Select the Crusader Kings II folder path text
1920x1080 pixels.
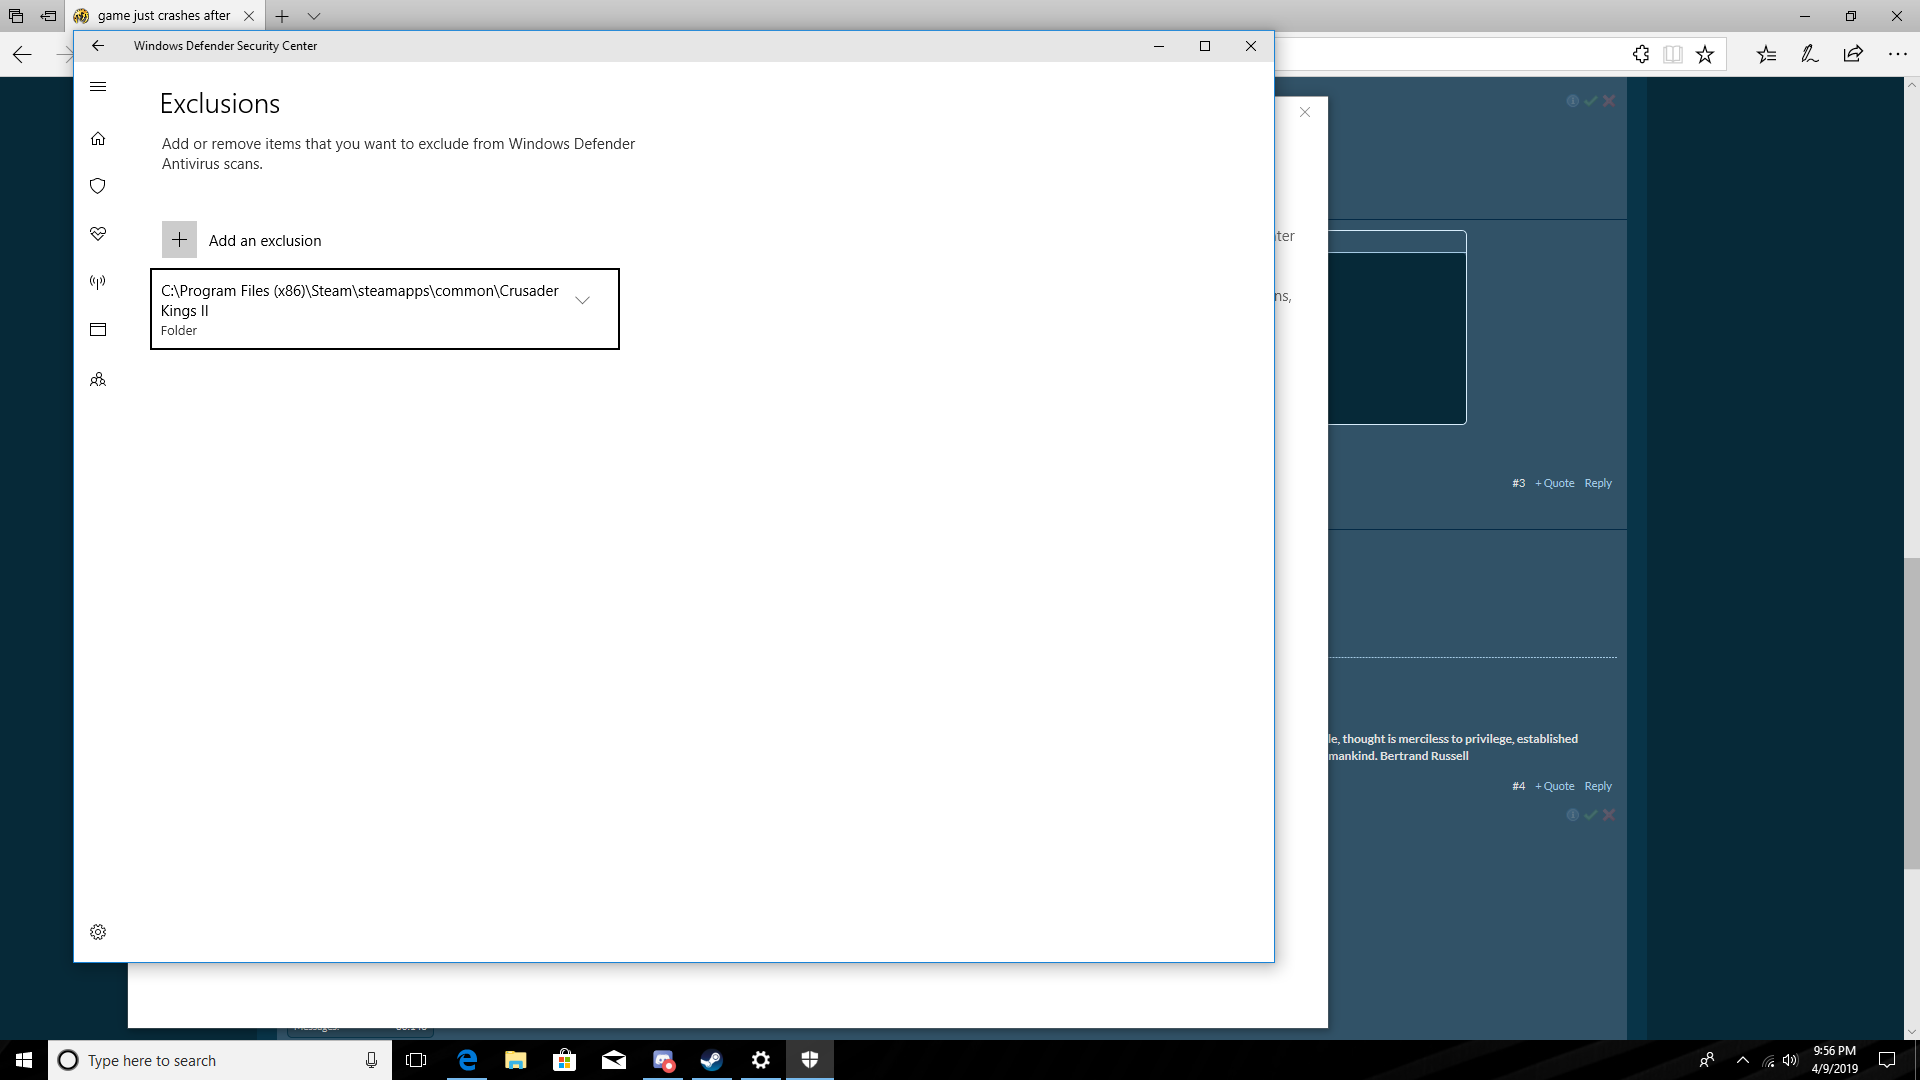360,301
